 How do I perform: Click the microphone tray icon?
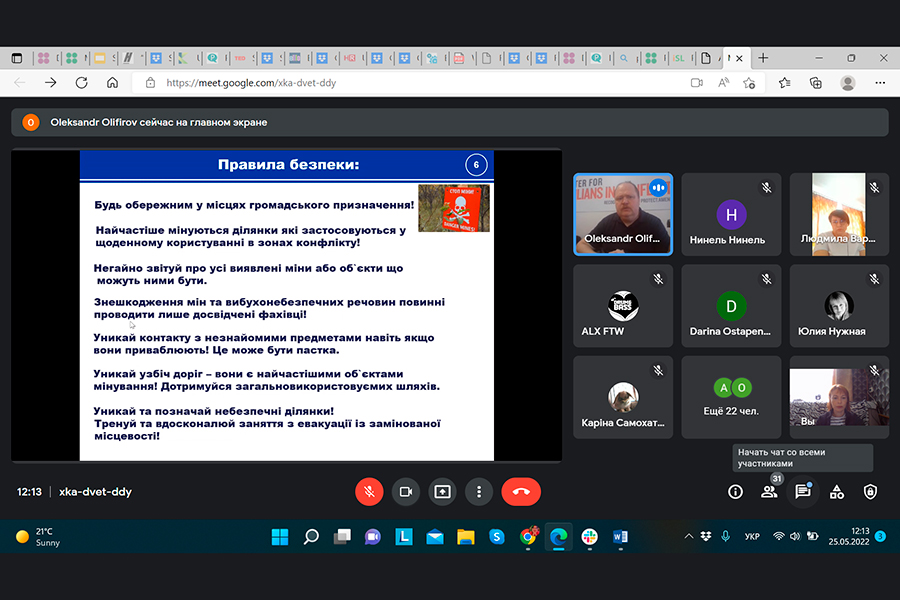726,536
